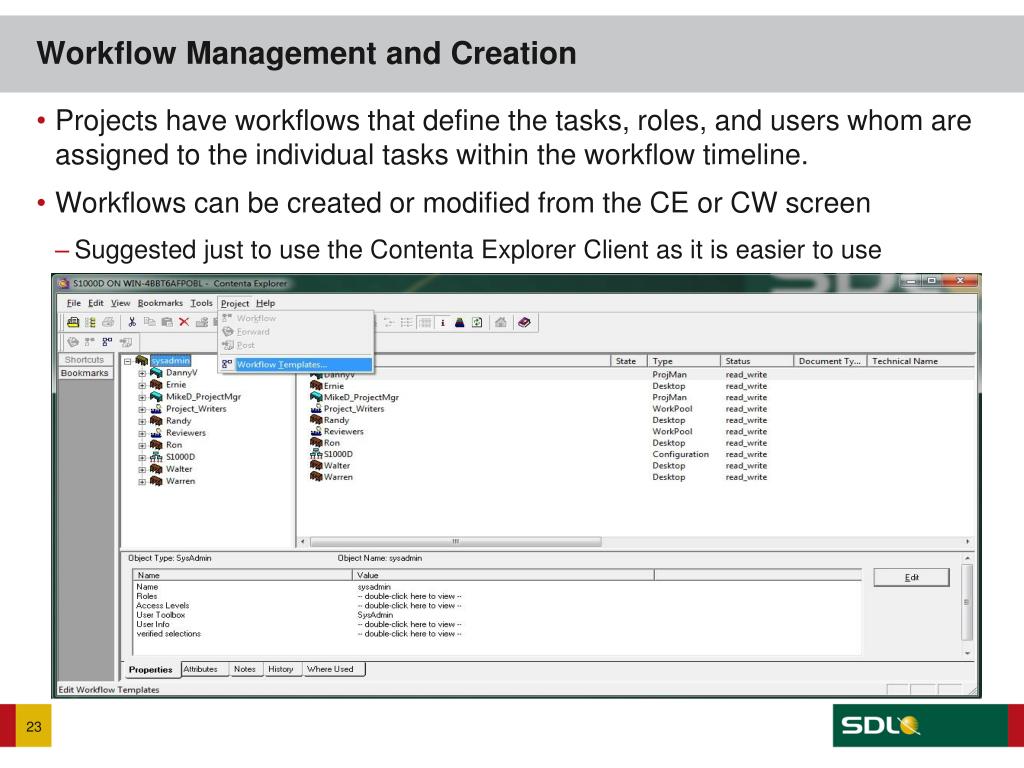The image size is (1024, 768).
Task: Click the Contenta Explorer title bar app icon
Action: click(63, 283)
